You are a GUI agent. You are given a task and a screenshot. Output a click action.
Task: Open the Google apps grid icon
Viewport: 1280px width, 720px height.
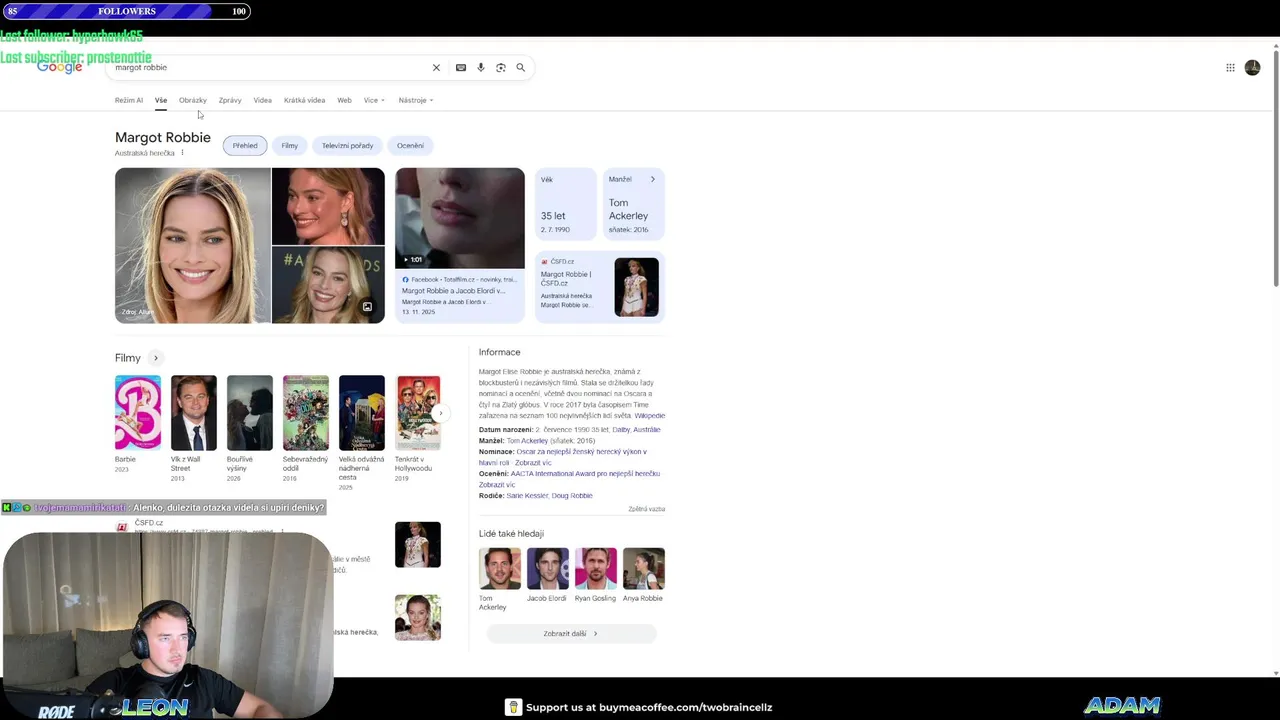click(1230, 68)
